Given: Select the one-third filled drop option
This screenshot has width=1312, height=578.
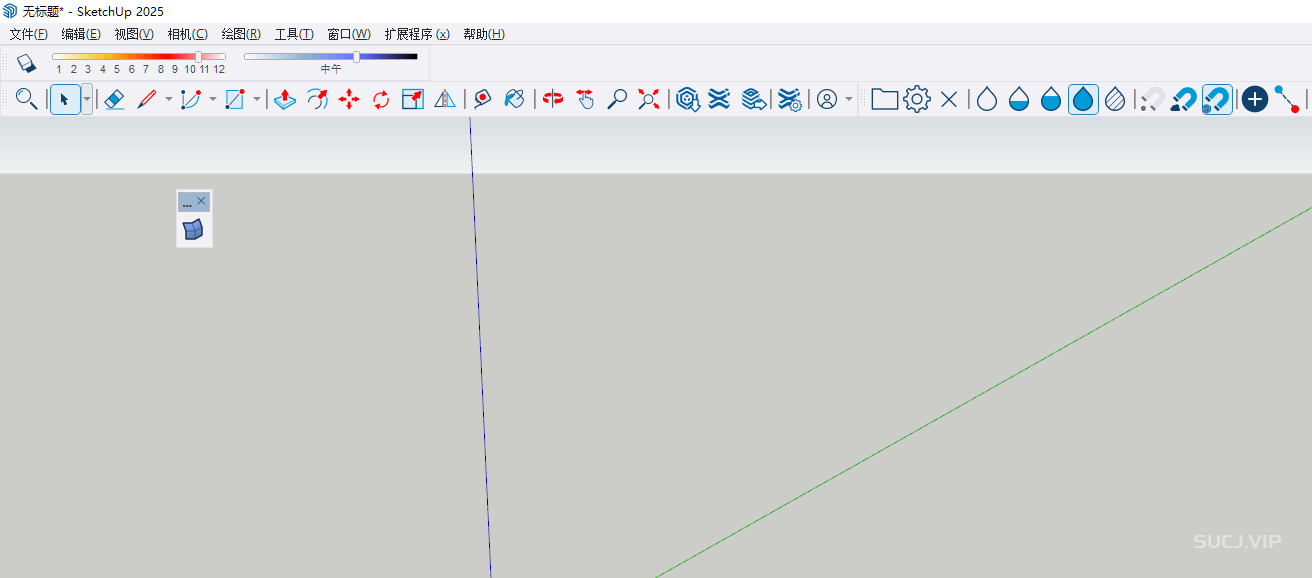Looking at the screenshot, I should coord(1019,99).
